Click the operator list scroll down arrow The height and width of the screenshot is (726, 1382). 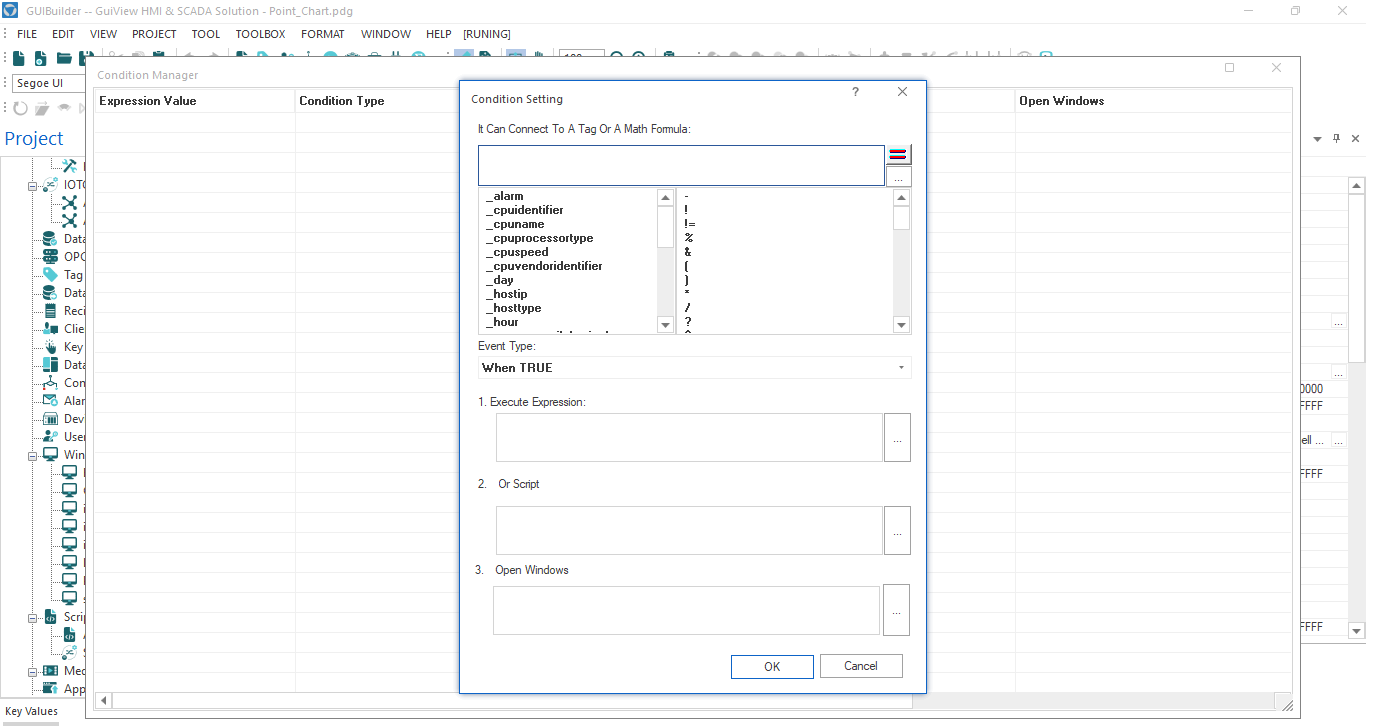pyautogui.click(x=901, y=325)
